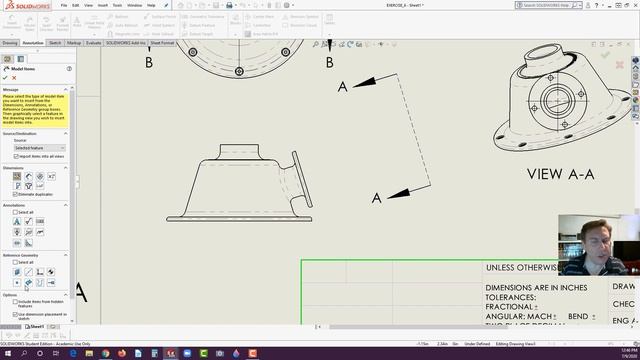The width and height of the screenshot is (640, 360).
Task: Switch to the FeatureManager tree panel tab
Action: [x=7, y=59]
